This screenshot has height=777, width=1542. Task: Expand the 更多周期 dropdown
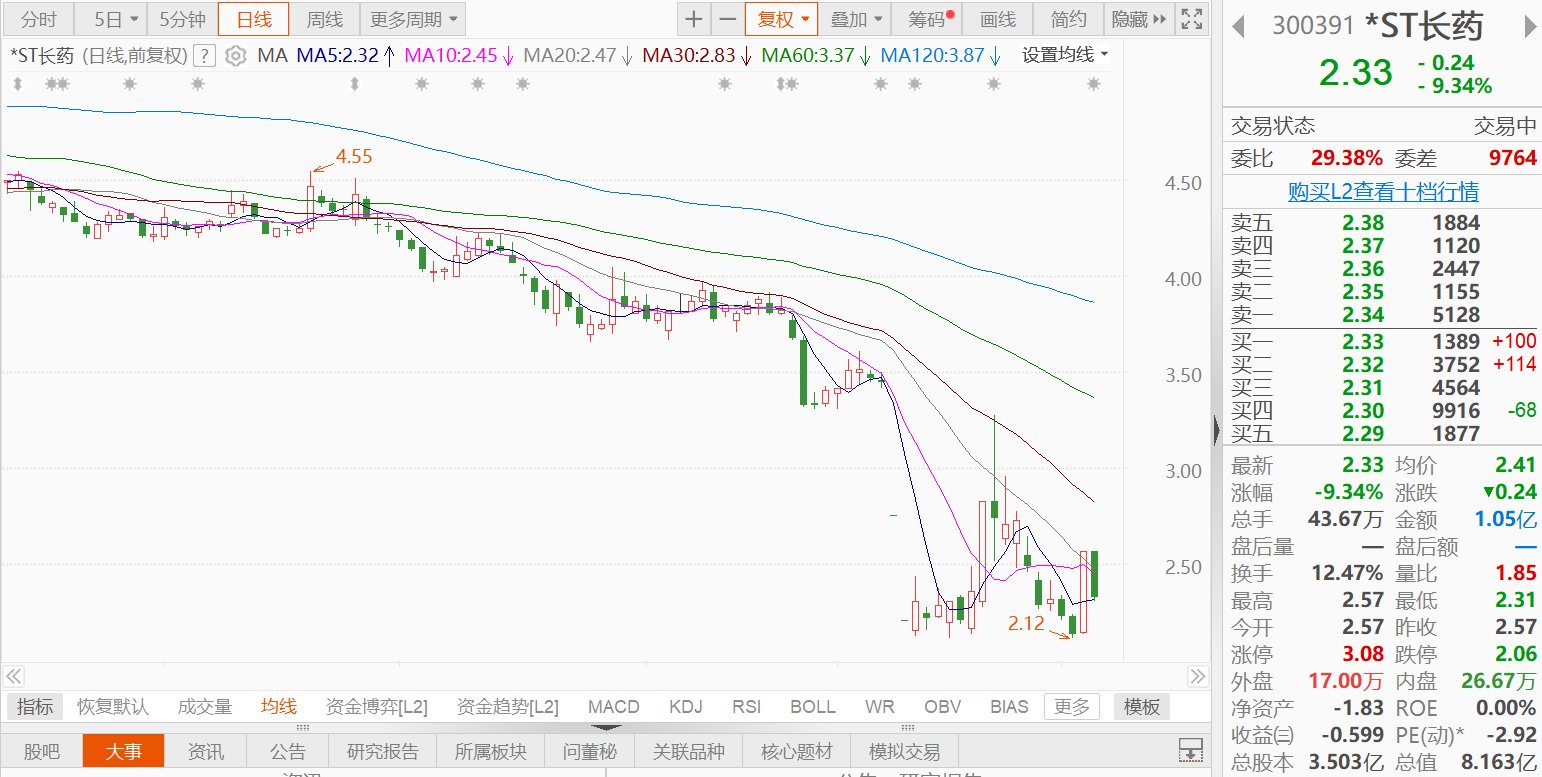411,19
